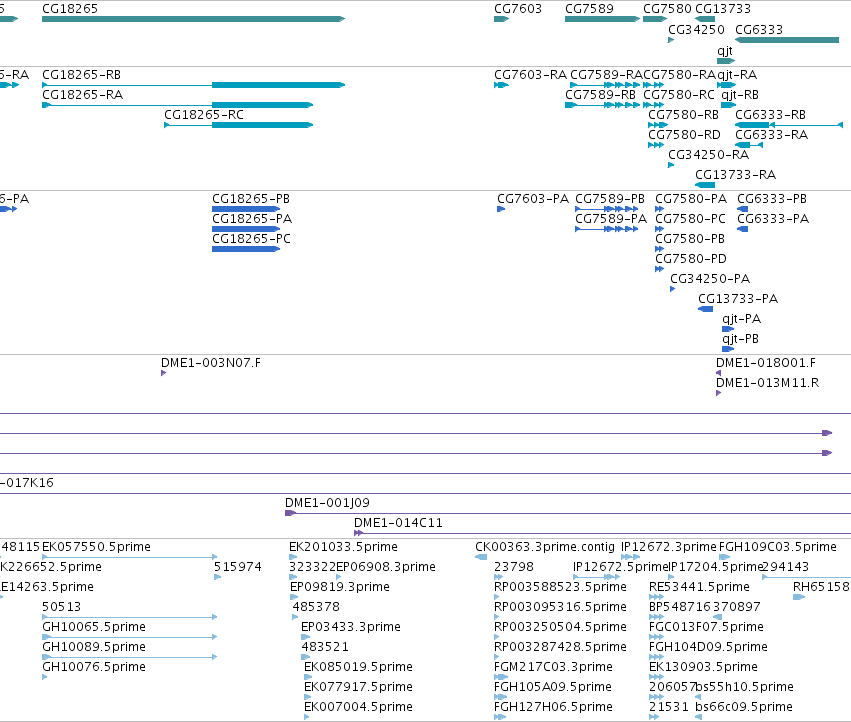The image size is (851, 722).
Task: Select protein CG18265-PC
Action: click(x=251, y=239)
